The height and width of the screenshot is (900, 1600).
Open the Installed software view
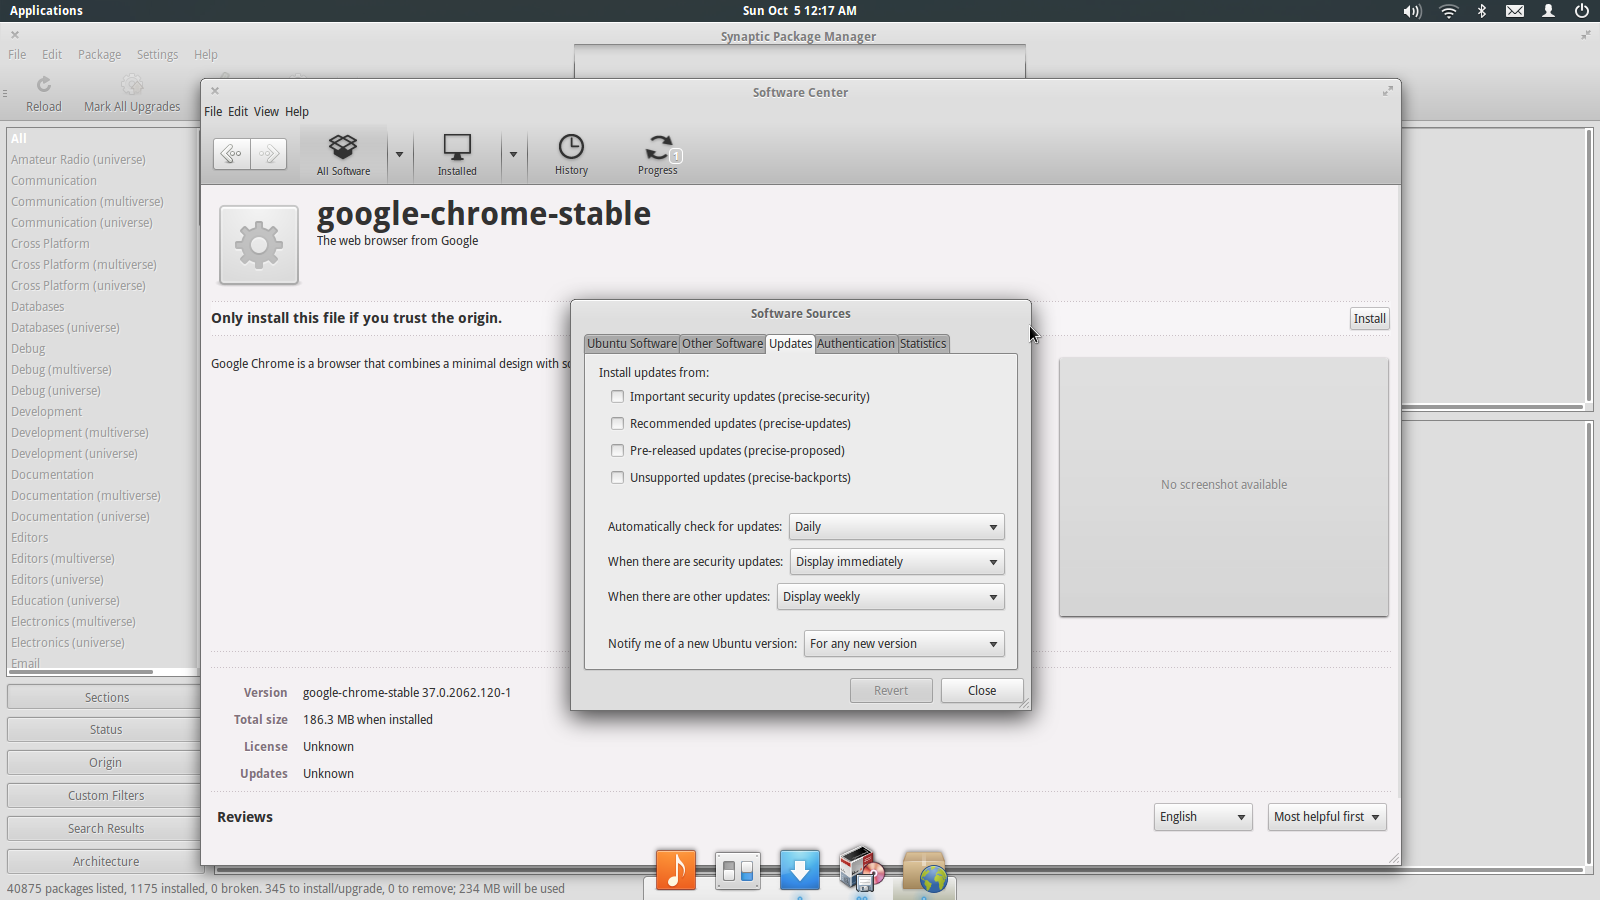(457, 155)
